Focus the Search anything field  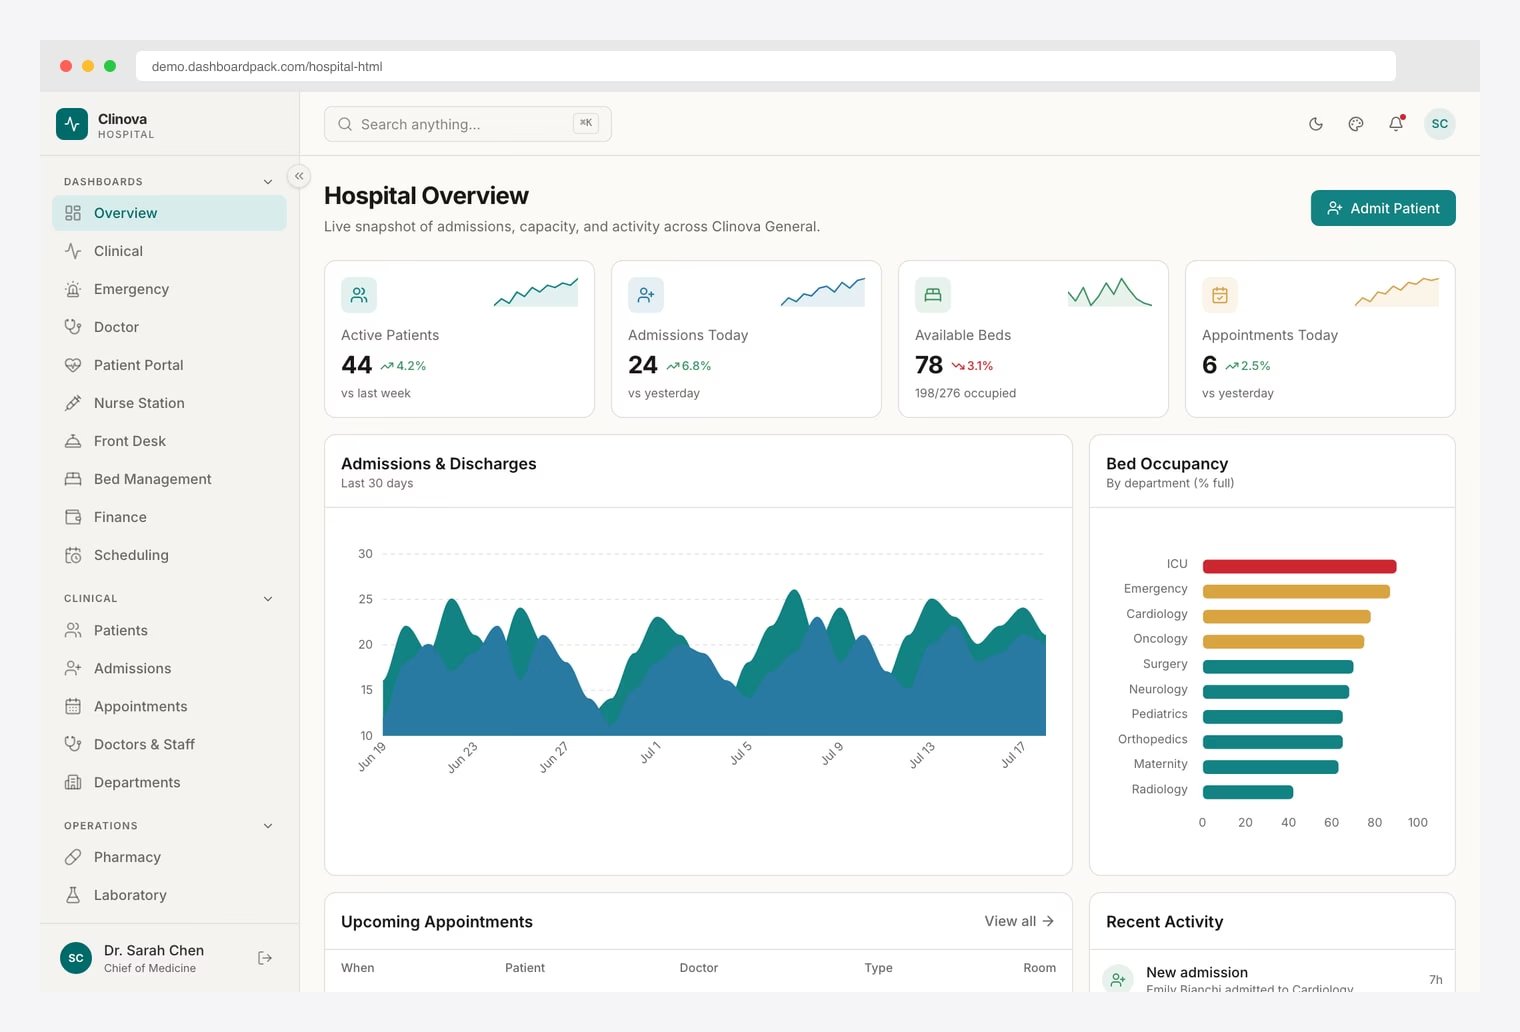(x=468, y=124)
